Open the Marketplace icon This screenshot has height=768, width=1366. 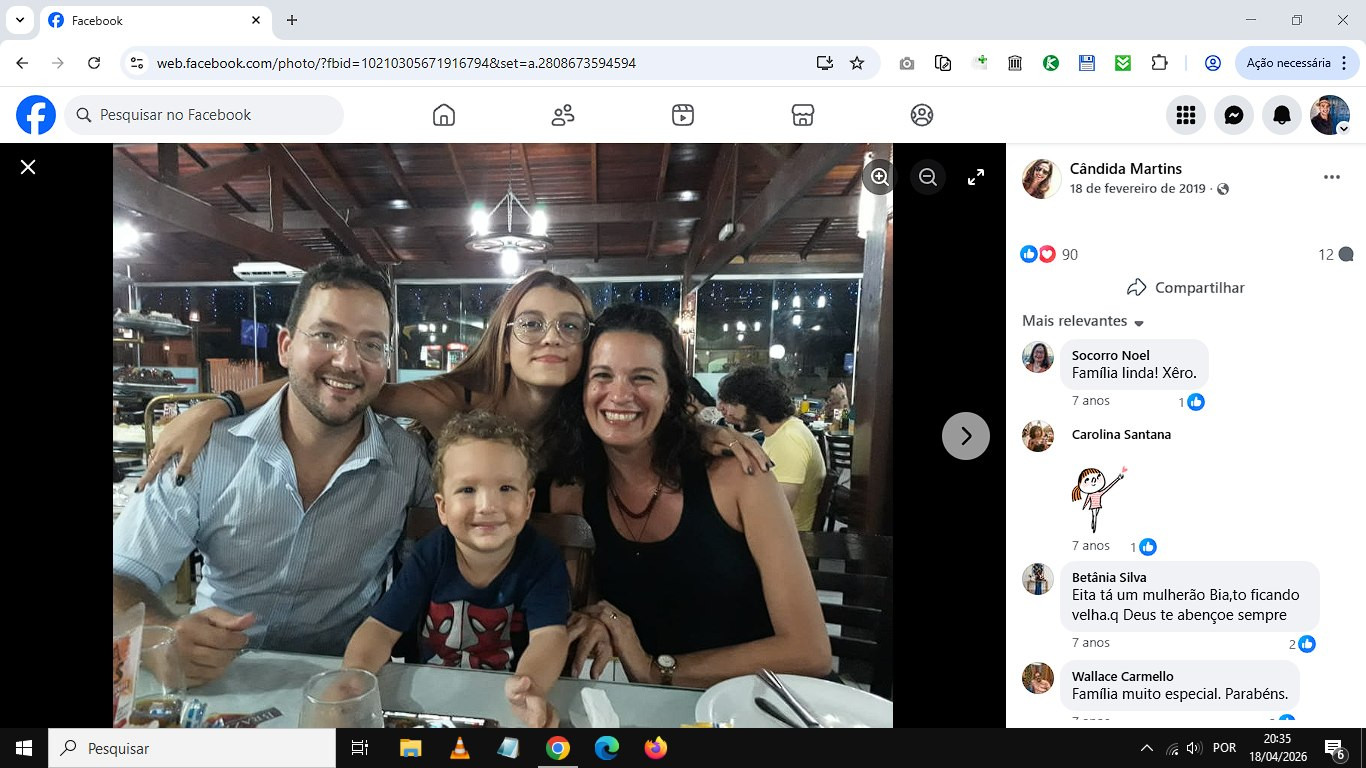coord(802,115)
